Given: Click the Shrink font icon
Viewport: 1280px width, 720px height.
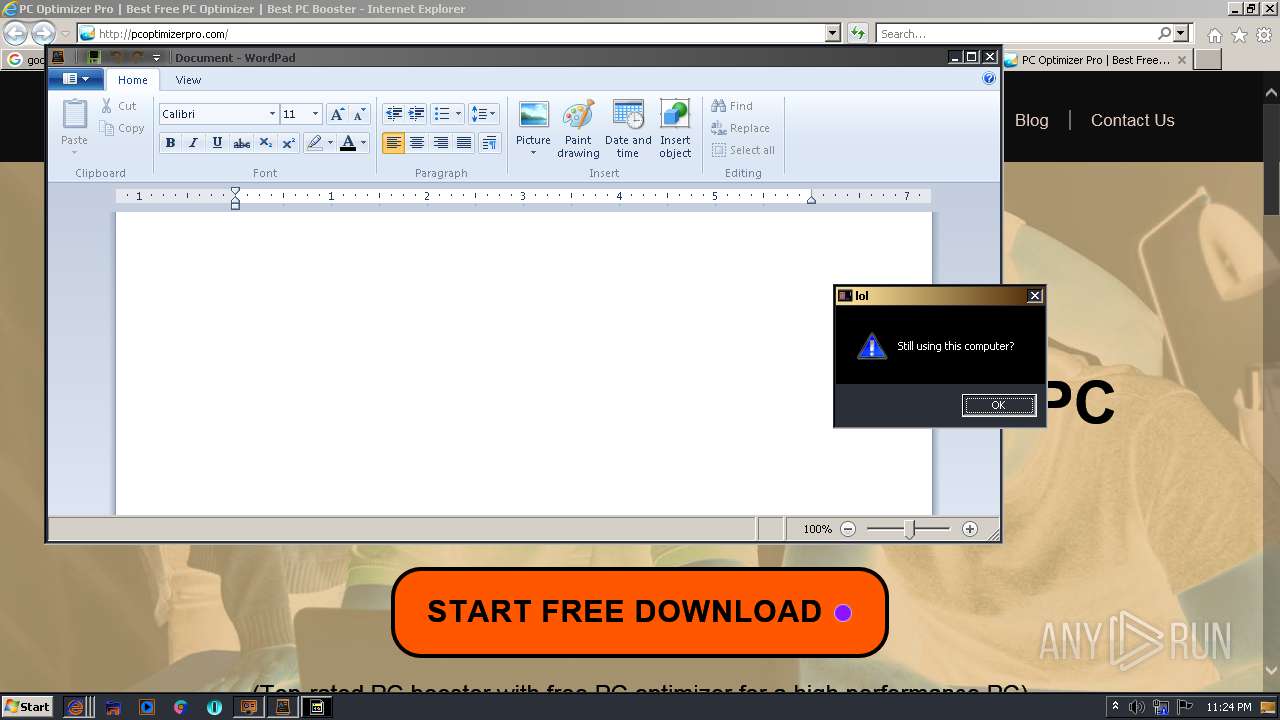Looking at the screenshot, I should (360, 114).
